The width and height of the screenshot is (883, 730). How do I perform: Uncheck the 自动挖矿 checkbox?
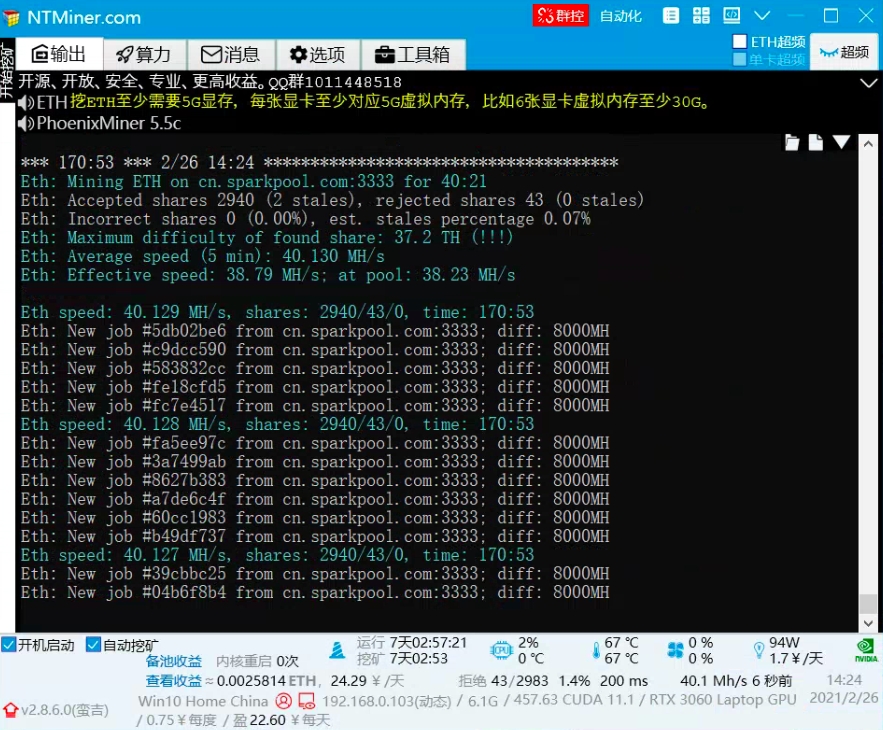tap(94, 645)
